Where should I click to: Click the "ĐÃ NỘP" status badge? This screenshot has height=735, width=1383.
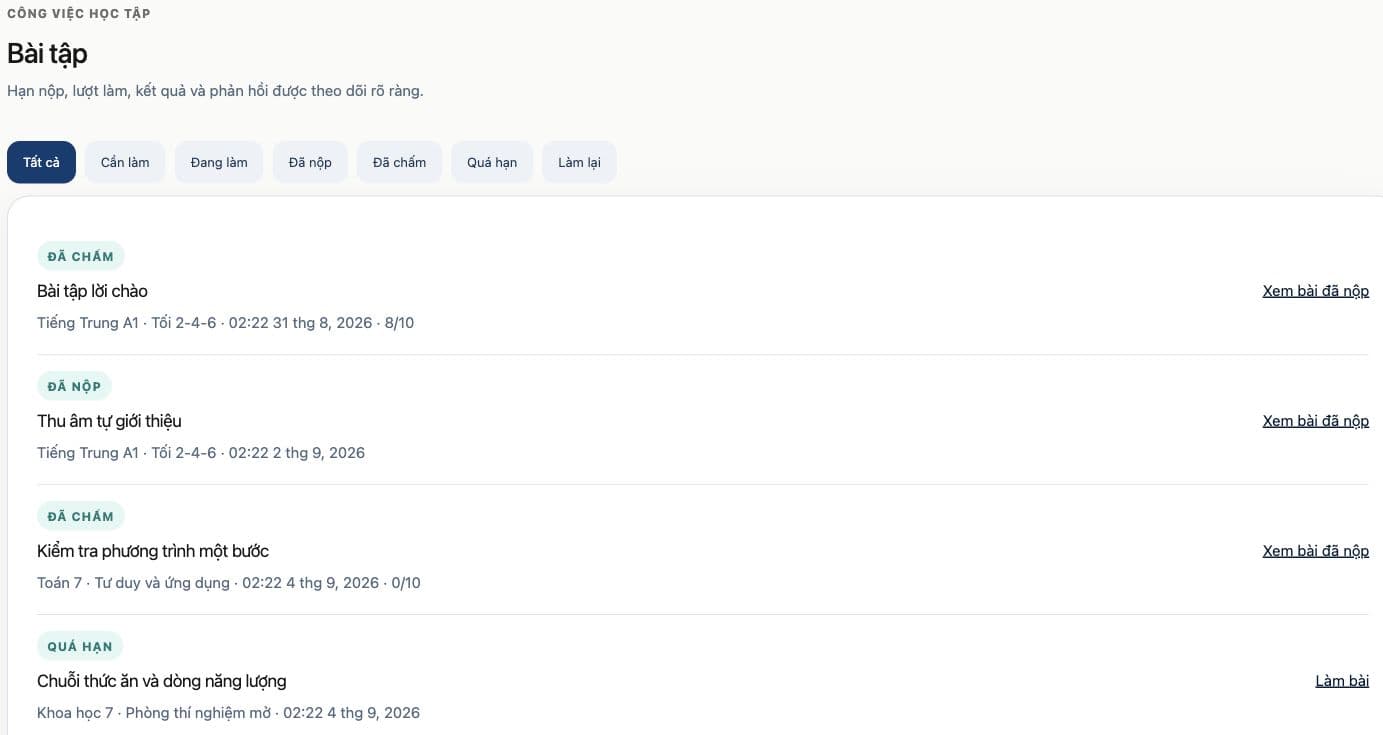[x=74, y=386]
